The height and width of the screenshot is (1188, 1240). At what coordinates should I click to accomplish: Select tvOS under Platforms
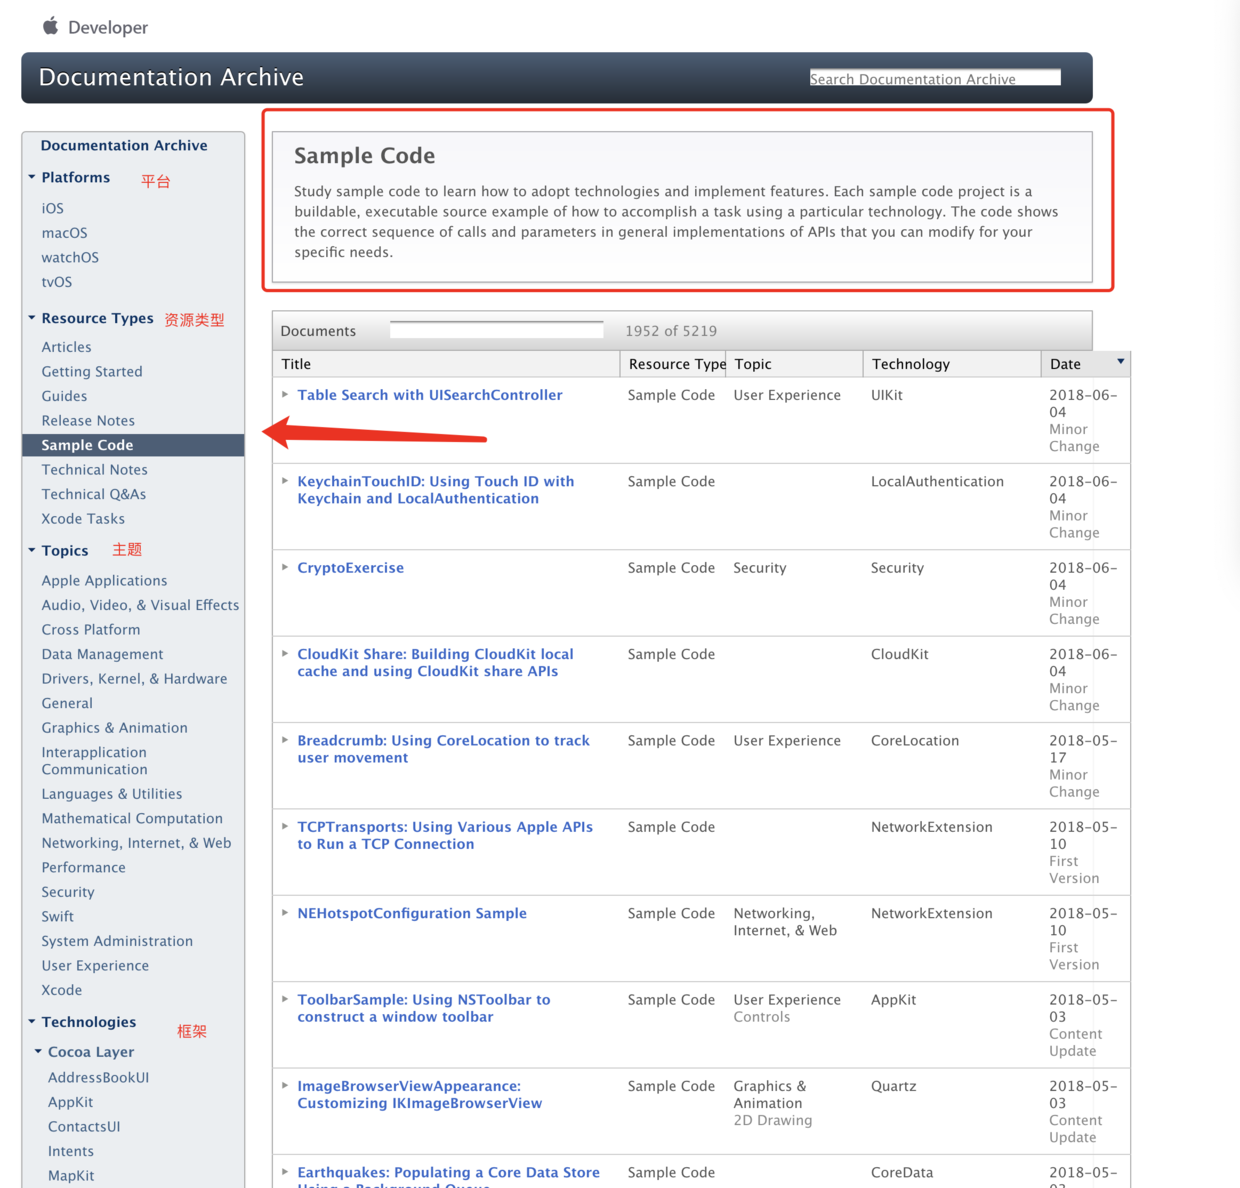click(x=57, y=282)
